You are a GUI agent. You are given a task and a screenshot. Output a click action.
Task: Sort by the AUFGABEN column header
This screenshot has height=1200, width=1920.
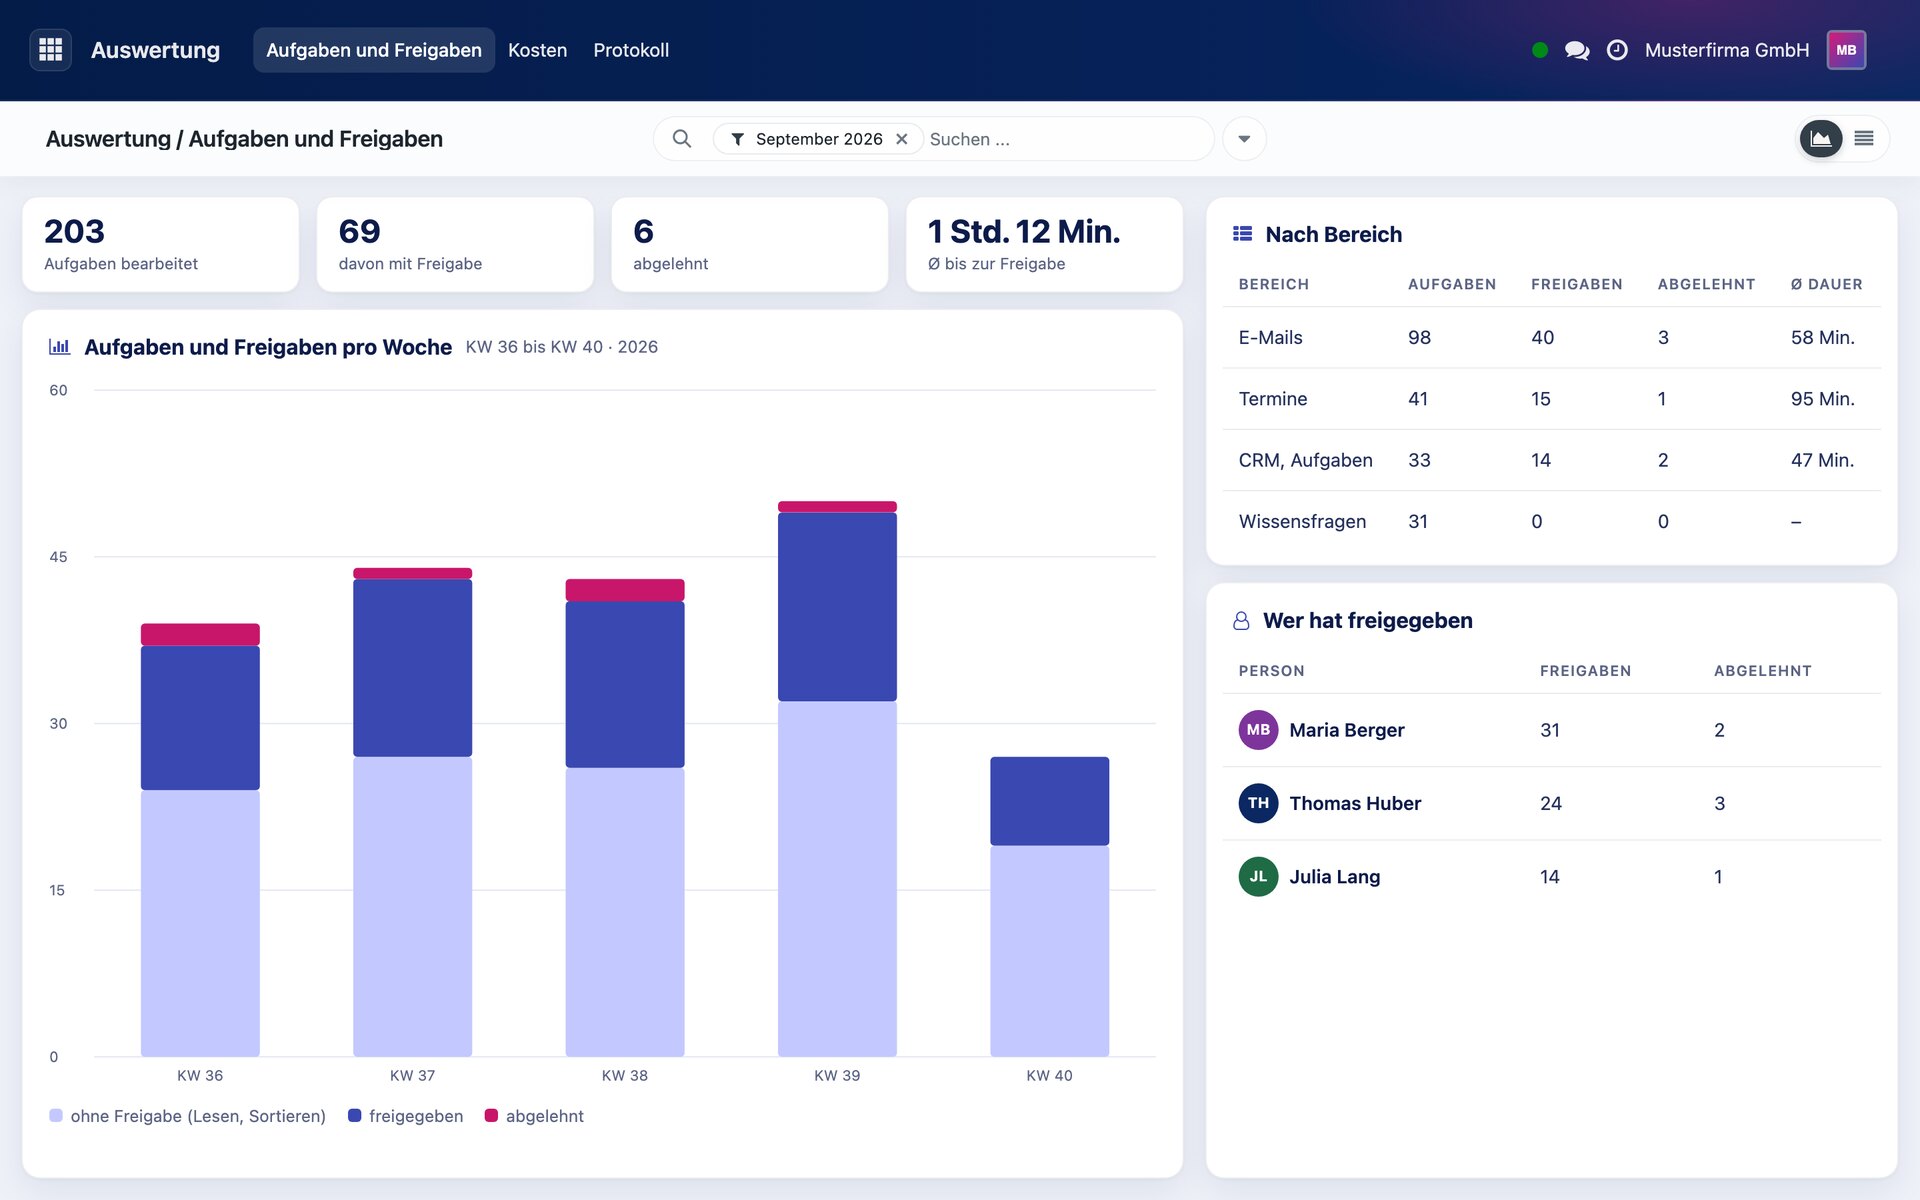tap(1452, 284)
